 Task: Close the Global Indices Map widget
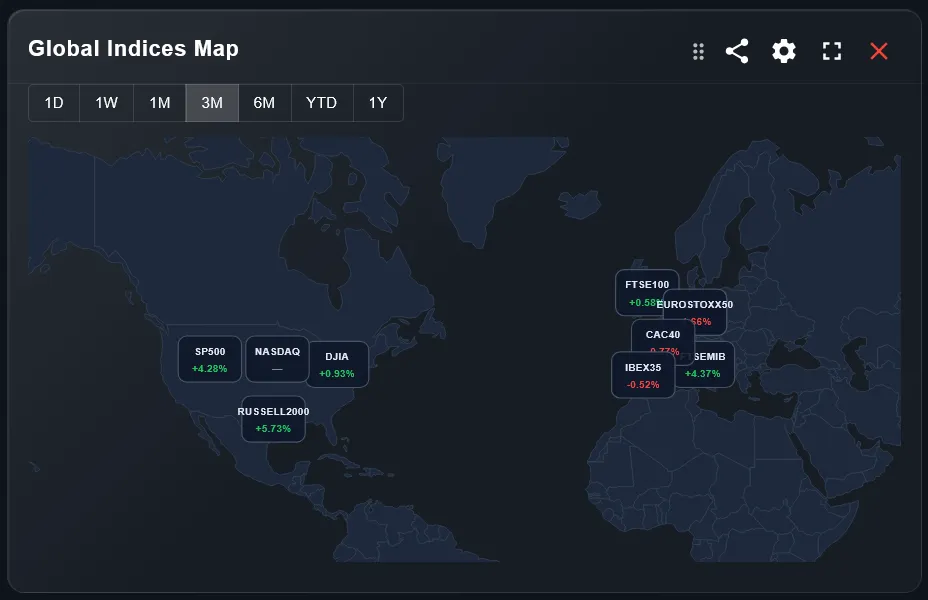pyautogui.click(x=879, y=51)
